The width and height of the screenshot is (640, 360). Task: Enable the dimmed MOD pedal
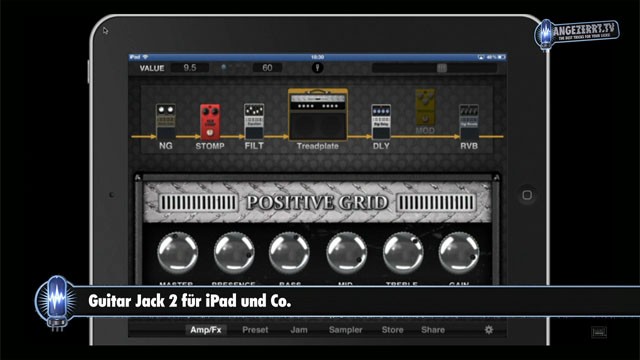(425, 107)
